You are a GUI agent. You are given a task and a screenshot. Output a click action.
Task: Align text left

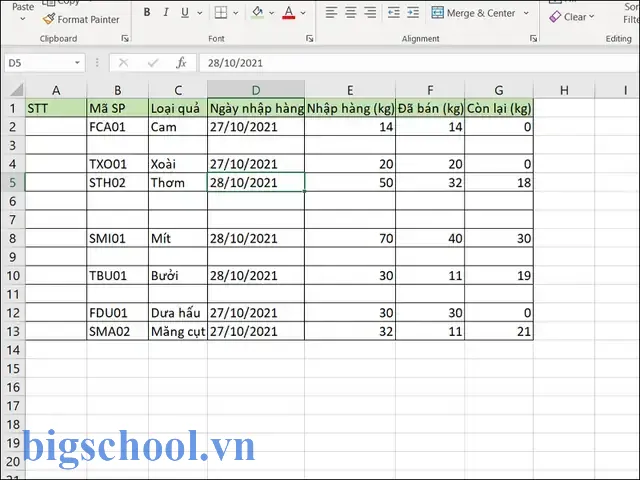(331, 13)
